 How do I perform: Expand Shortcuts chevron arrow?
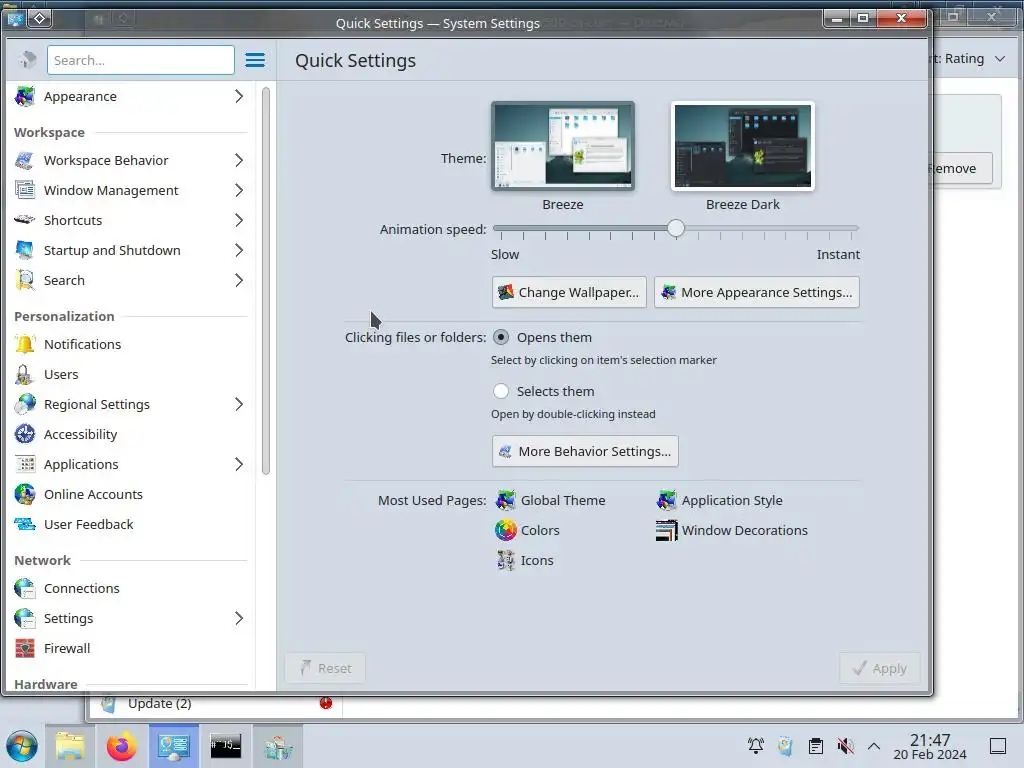tap(239, 220)
